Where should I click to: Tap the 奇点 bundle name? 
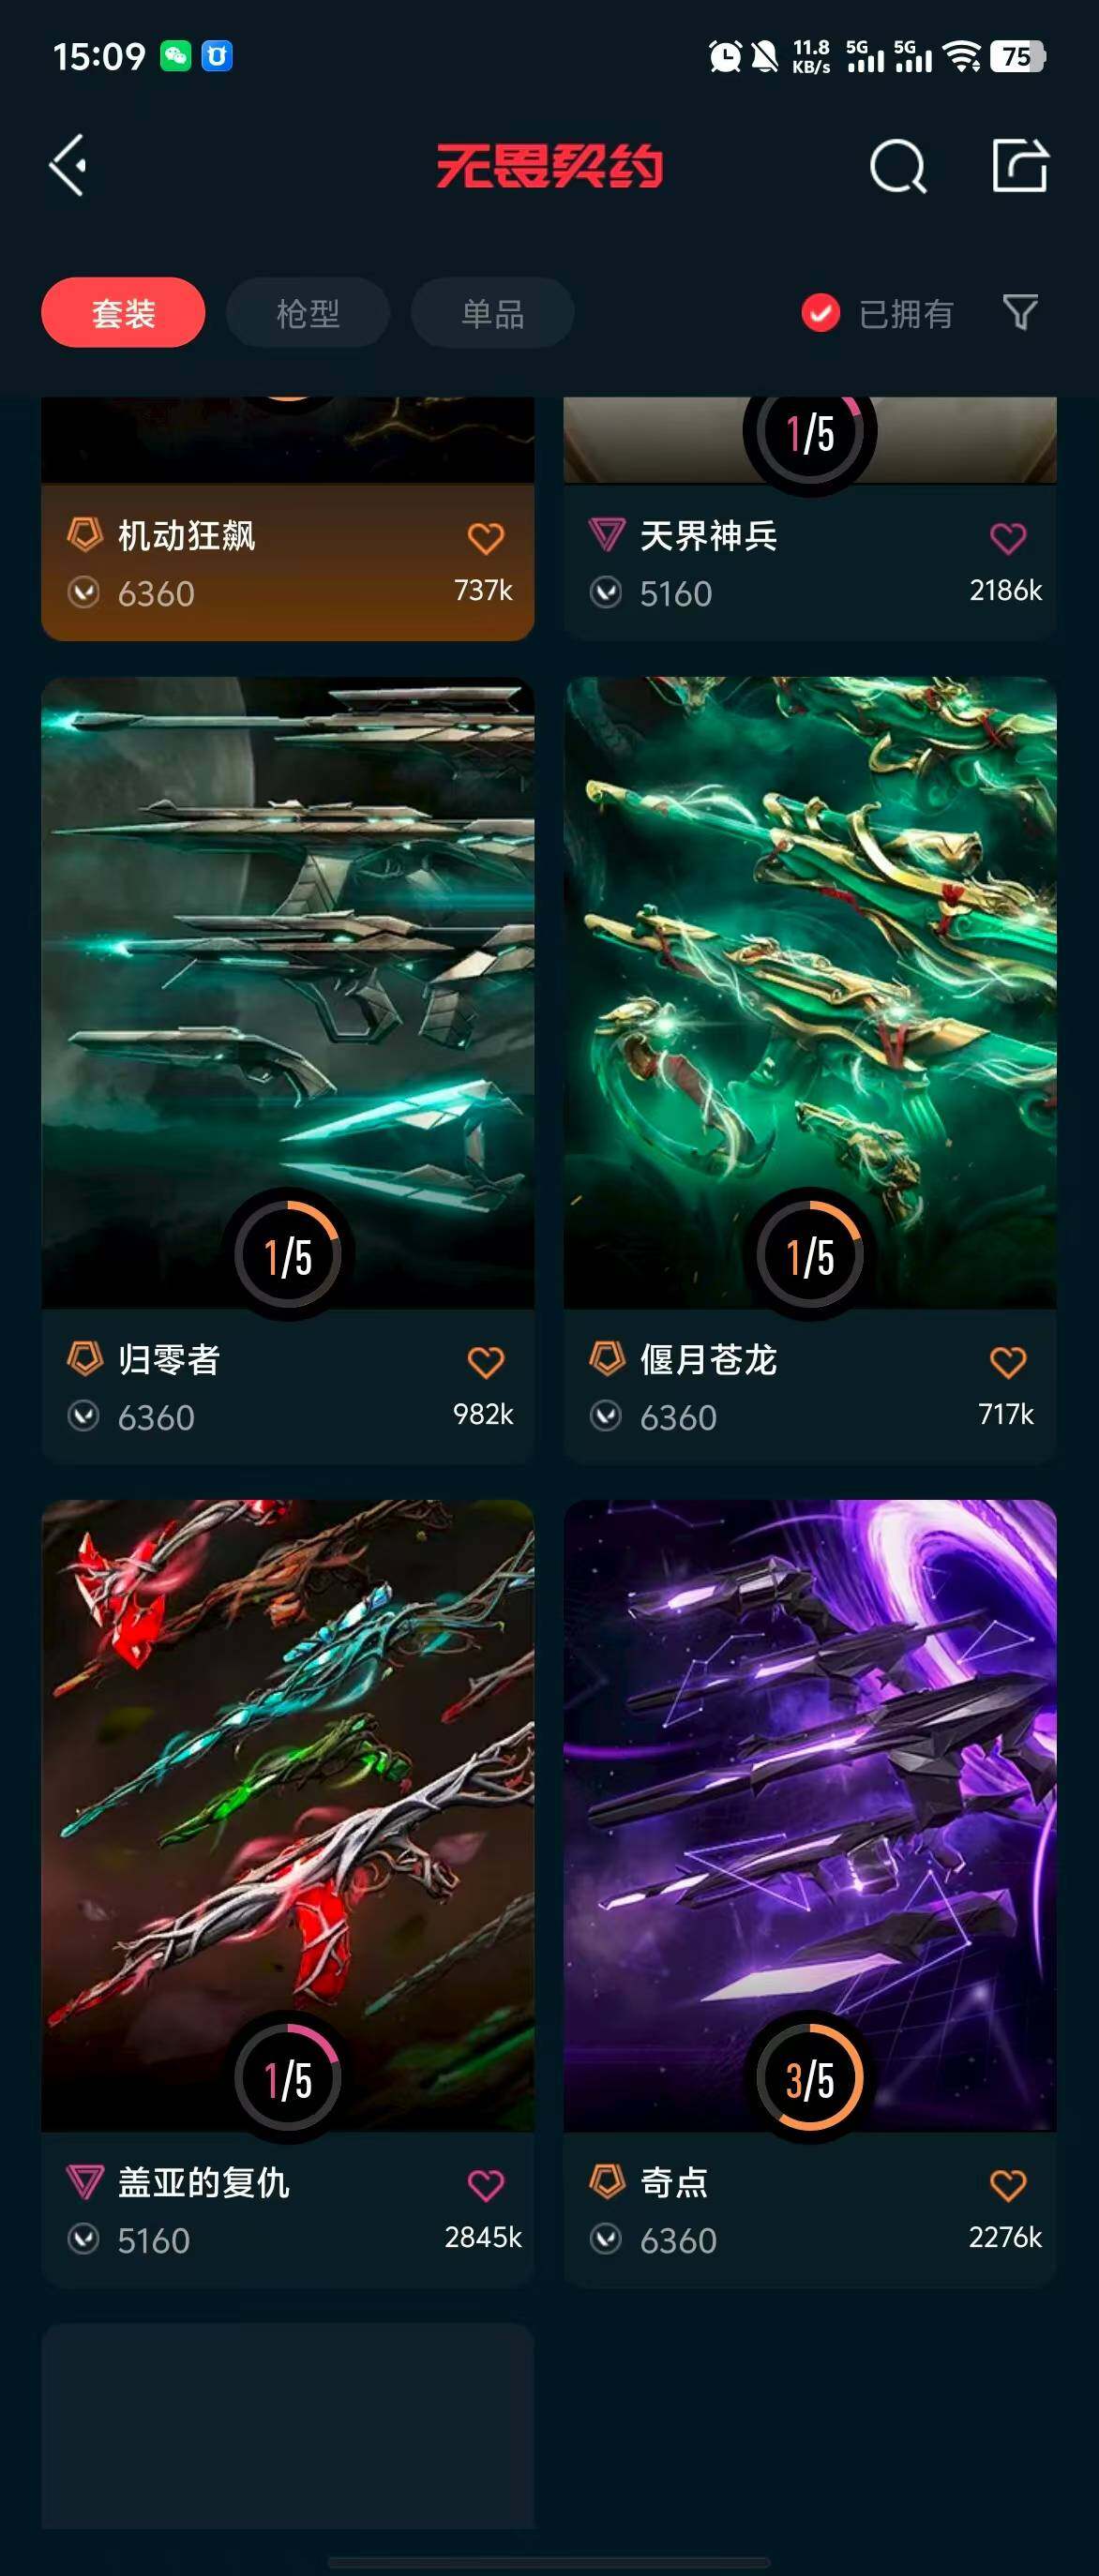point(674,2182)
